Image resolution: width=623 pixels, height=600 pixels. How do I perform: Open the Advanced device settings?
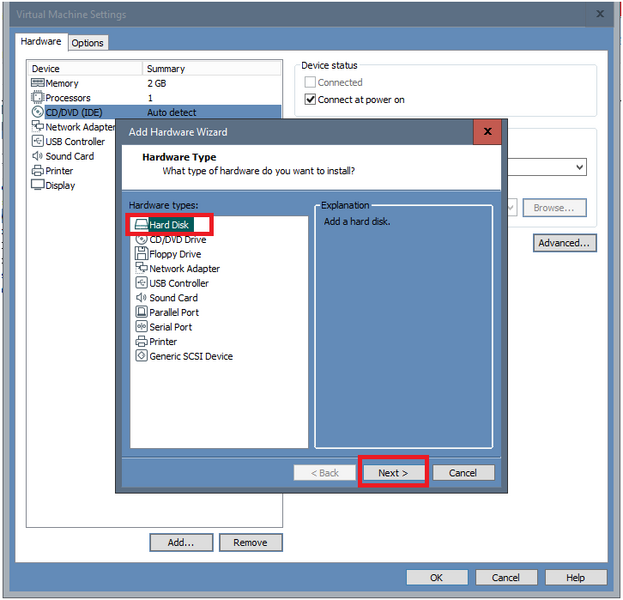point(565,243)
